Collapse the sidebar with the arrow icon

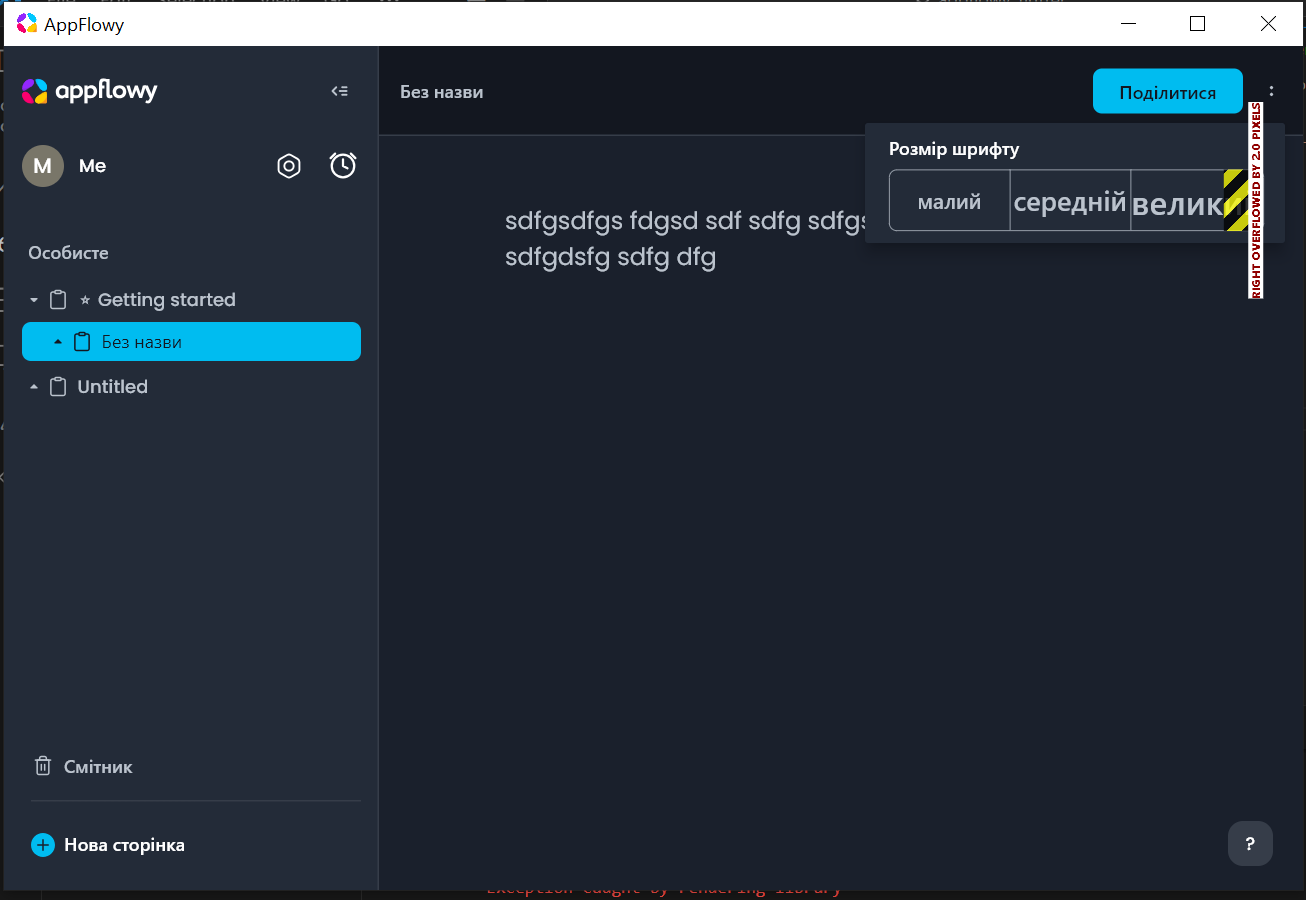click(339, 90)
